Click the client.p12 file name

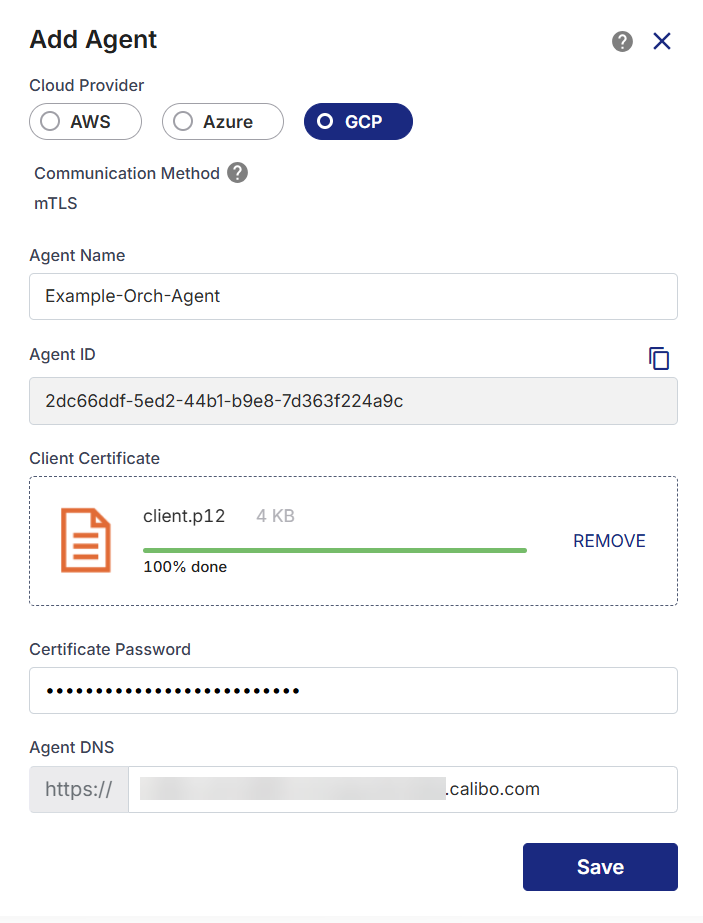[x=184, y=516]
